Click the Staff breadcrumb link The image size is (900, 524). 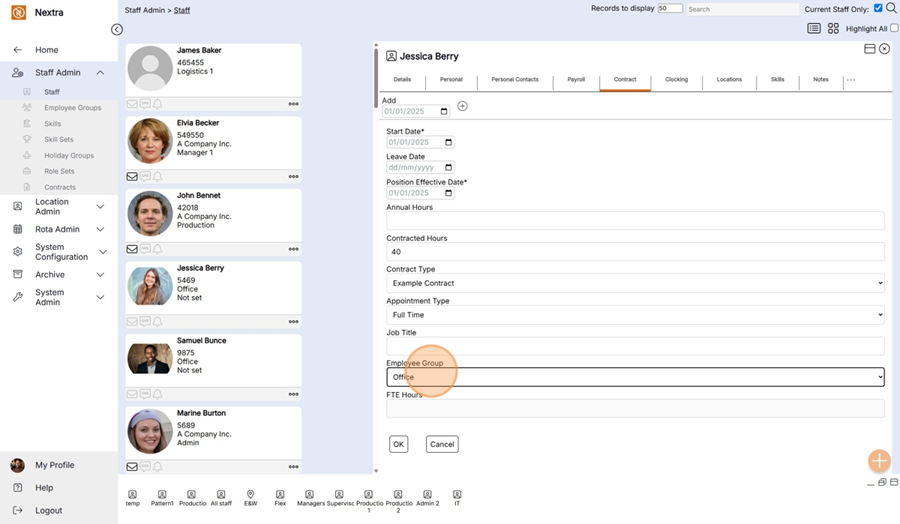pos(182,10)
